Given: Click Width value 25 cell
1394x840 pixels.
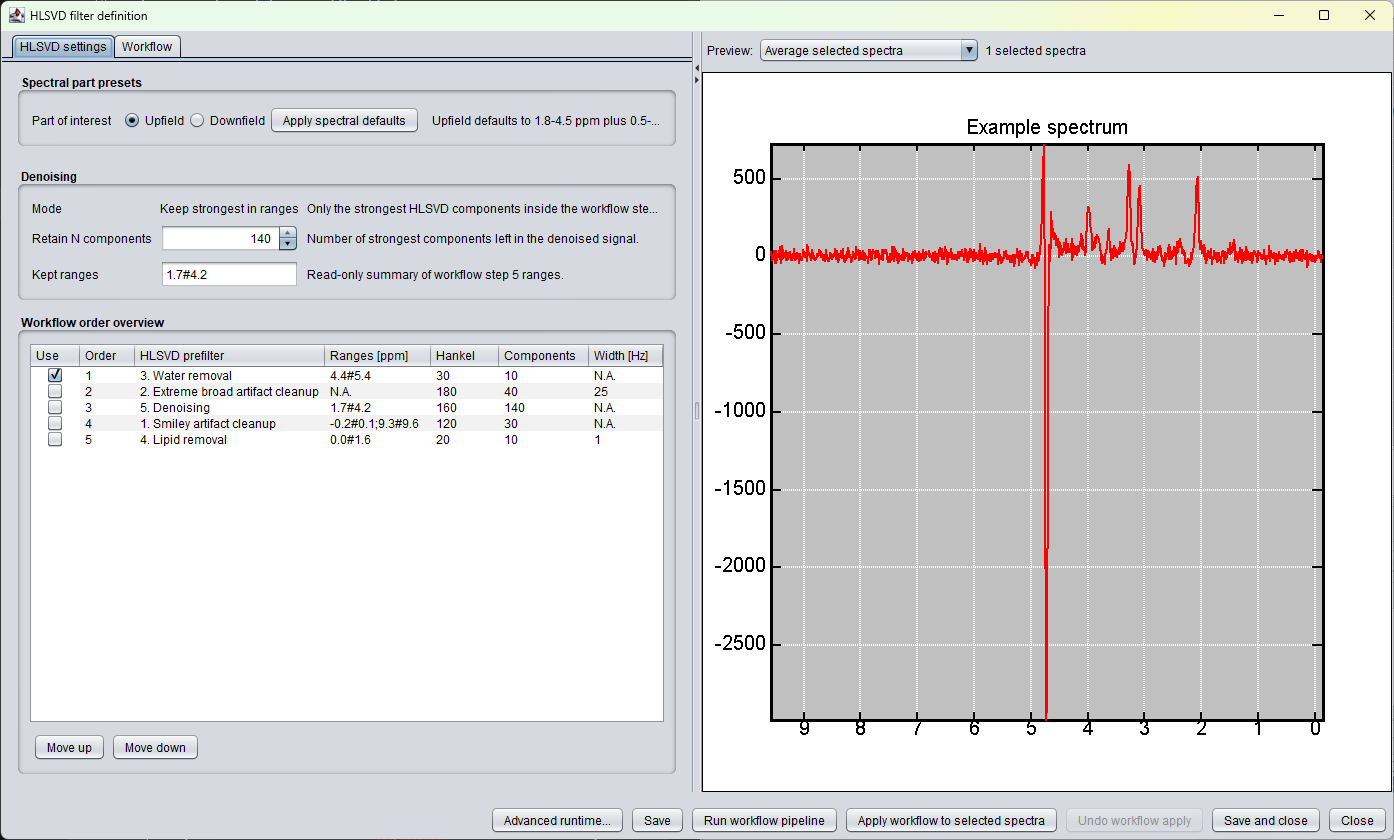Looking at the screenshot, I should click(x=625, y=391).
